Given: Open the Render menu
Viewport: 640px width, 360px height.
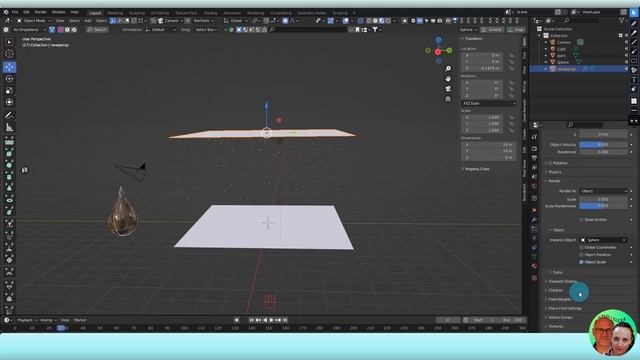Looking at the screenshot, I should coord(40,12).
